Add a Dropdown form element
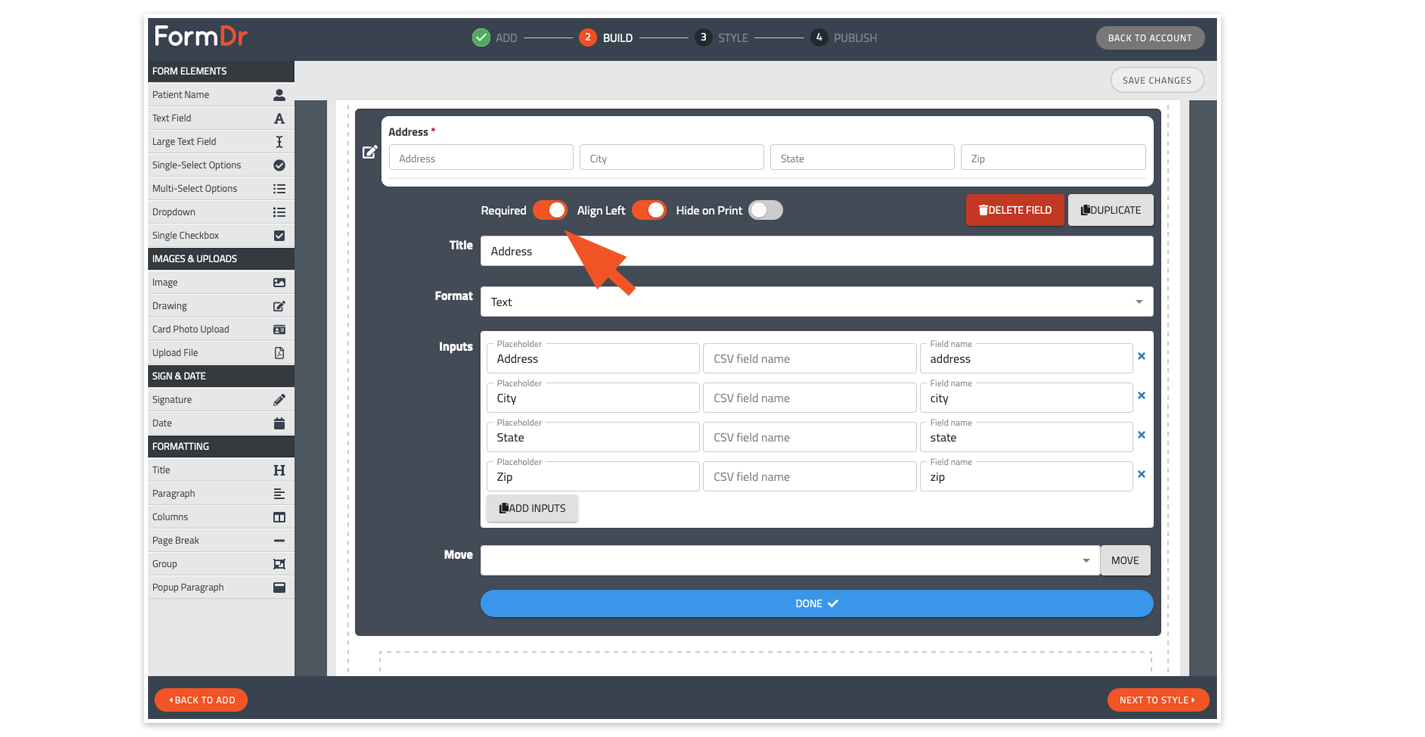The image size is (1425, 737). pos(221,212)
